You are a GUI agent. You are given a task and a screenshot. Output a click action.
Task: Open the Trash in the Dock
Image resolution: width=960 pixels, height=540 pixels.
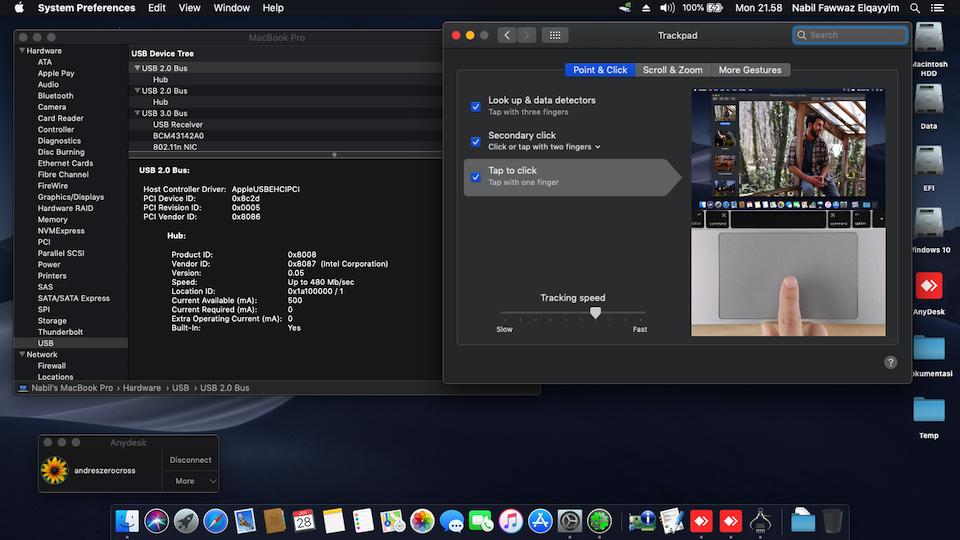[832, 520]
